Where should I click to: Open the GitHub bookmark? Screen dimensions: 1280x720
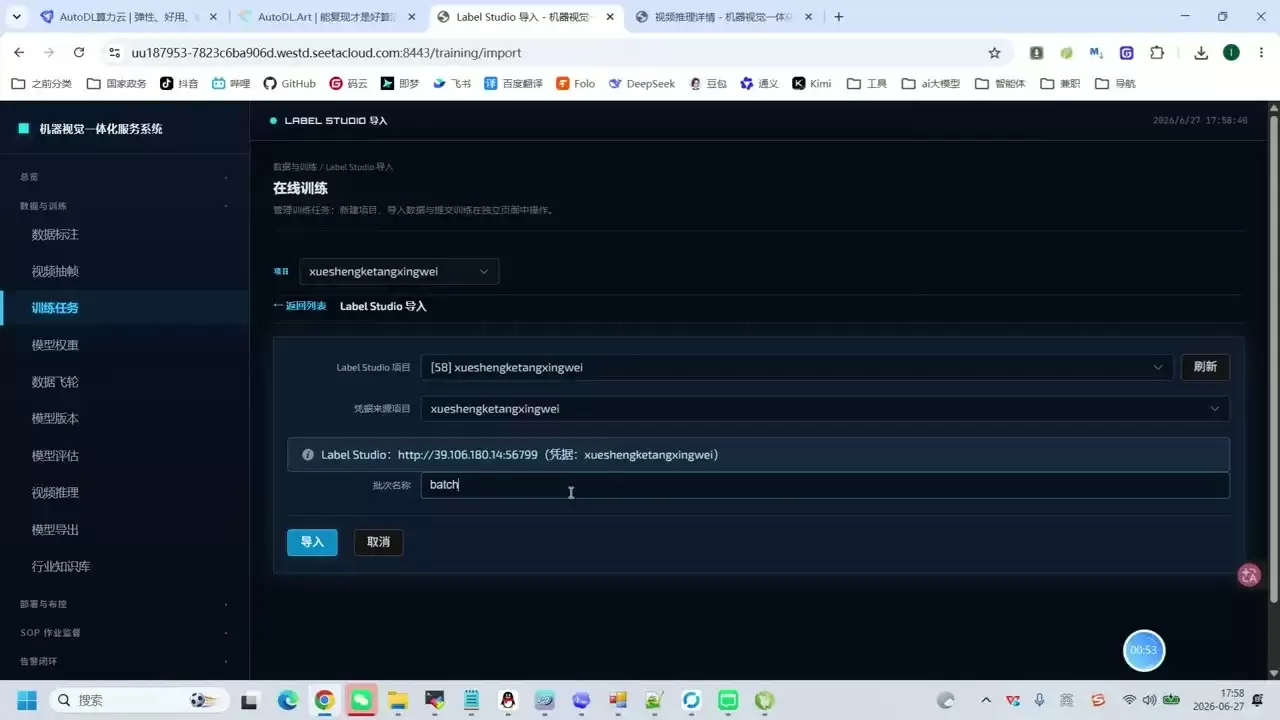tap(289, 84)
